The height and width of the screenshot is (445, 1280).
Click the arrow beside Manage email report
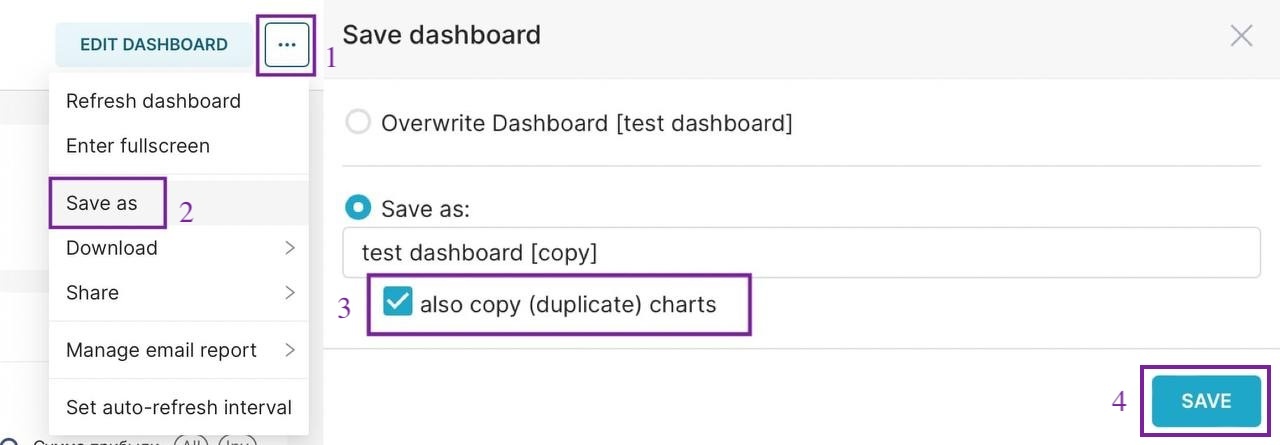tap(290, 350)
